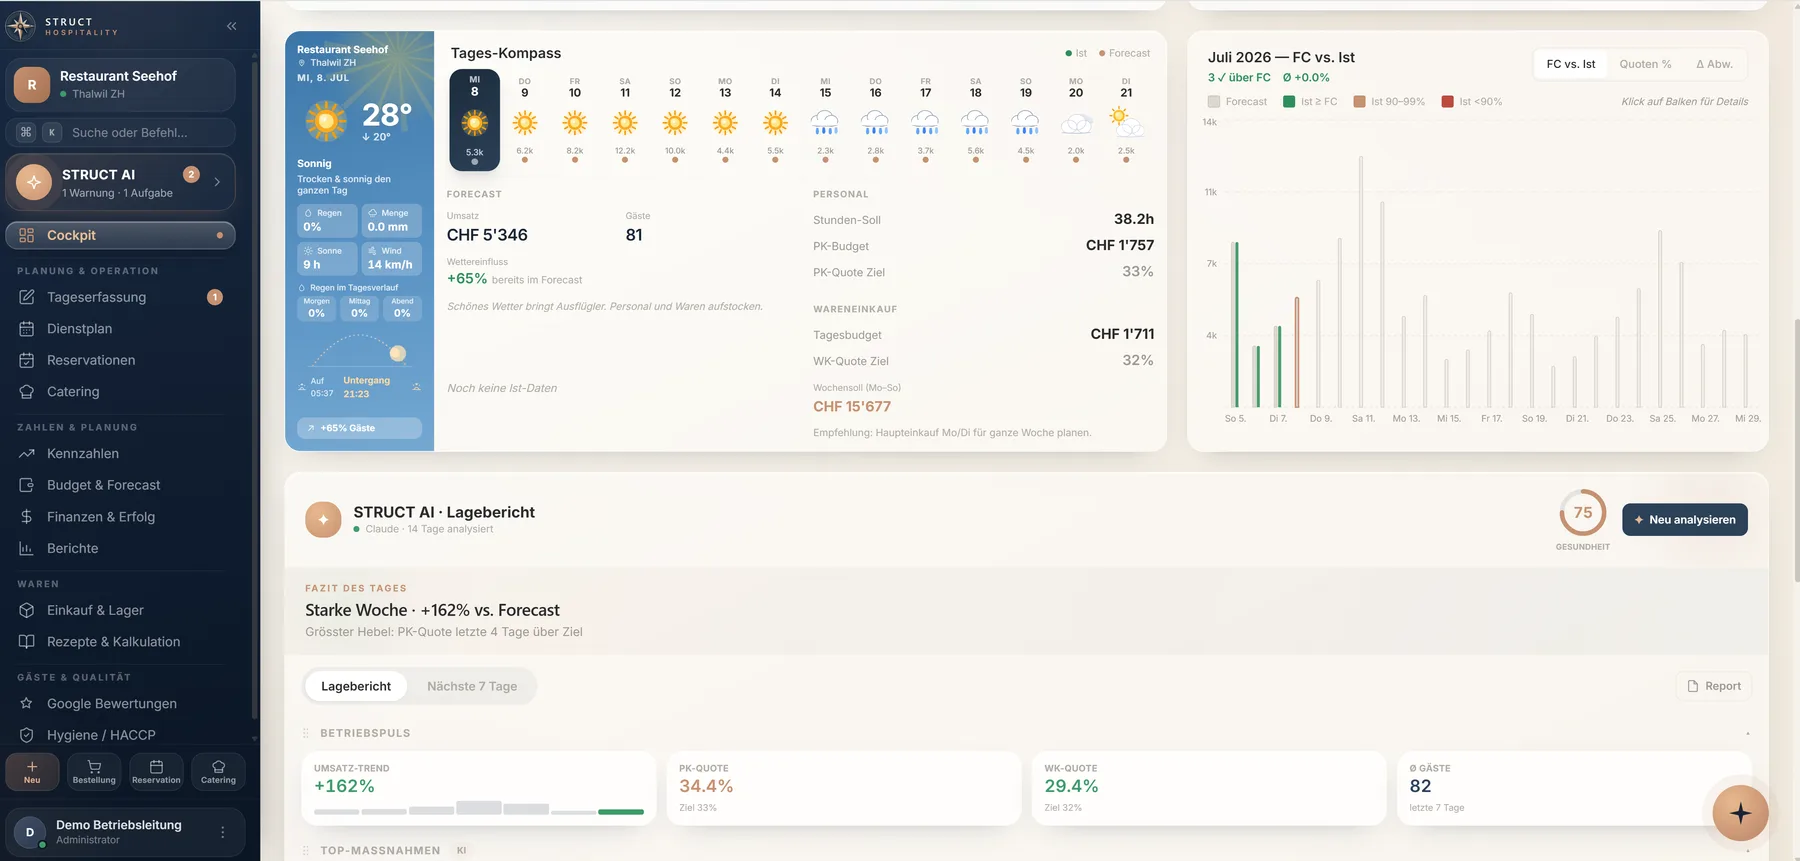Select Friday 10 forecast day
Screen dimensions: 1800x861
[x=575, y=119]
